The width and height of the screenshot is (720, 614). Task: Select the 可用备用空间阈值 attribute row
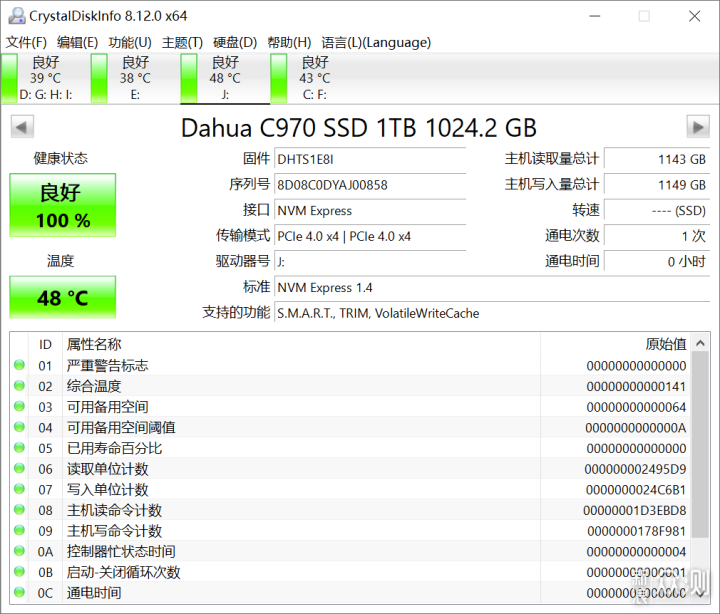[350, 428]
